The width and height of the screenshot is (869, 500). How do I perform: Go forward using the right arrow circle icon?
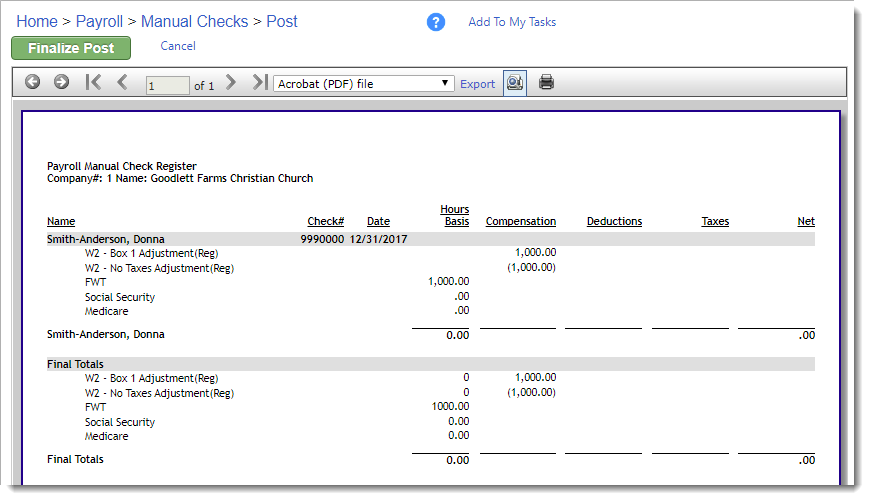pyautogui.click(x=62, y=82)
